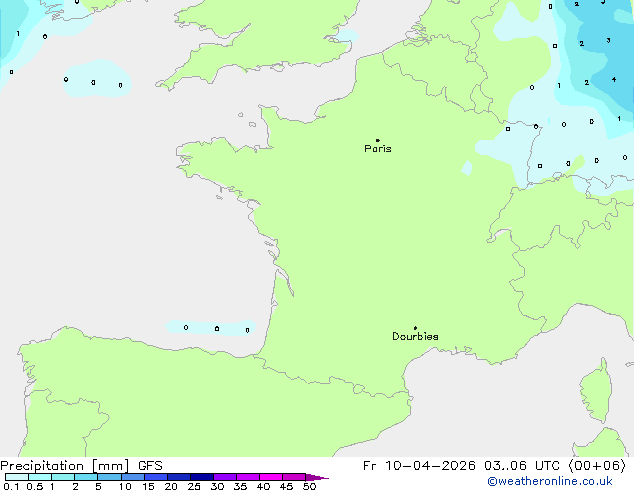Click the legend value '50'
This screenshot has width=634, height=490.
(x=309, y=486)
